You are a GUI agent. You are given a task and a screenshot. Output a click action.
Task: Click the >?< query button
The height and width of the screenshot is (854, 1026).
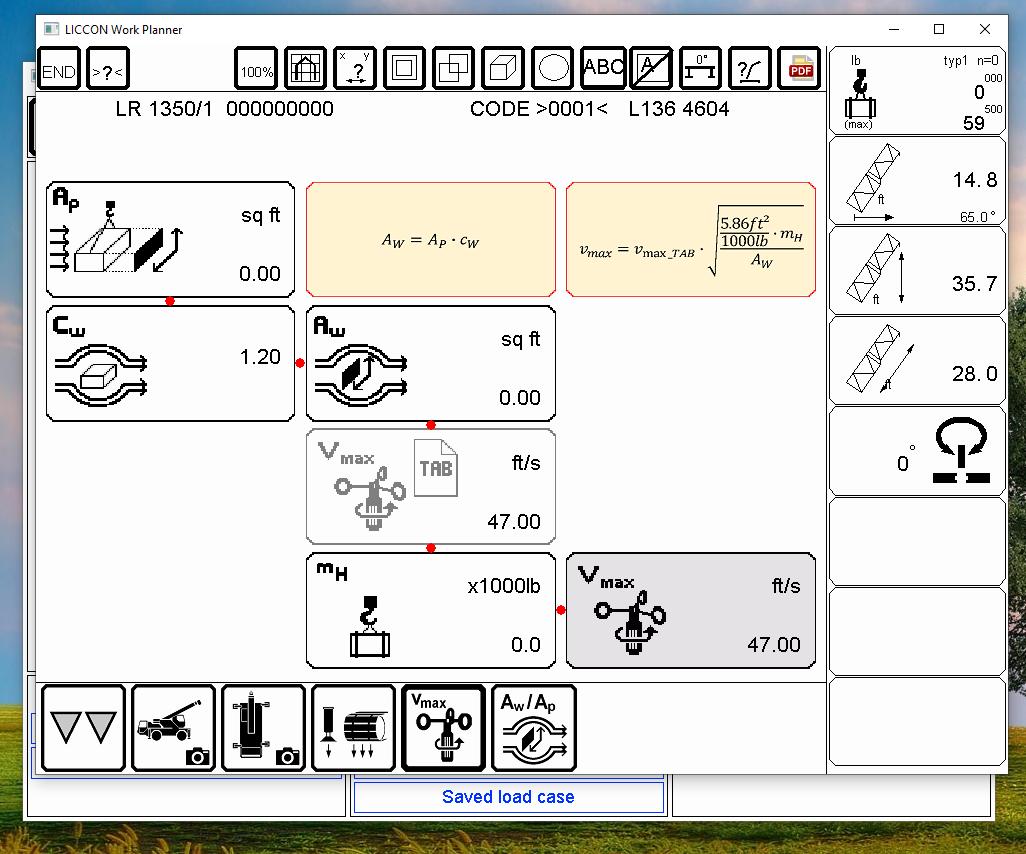108,69
